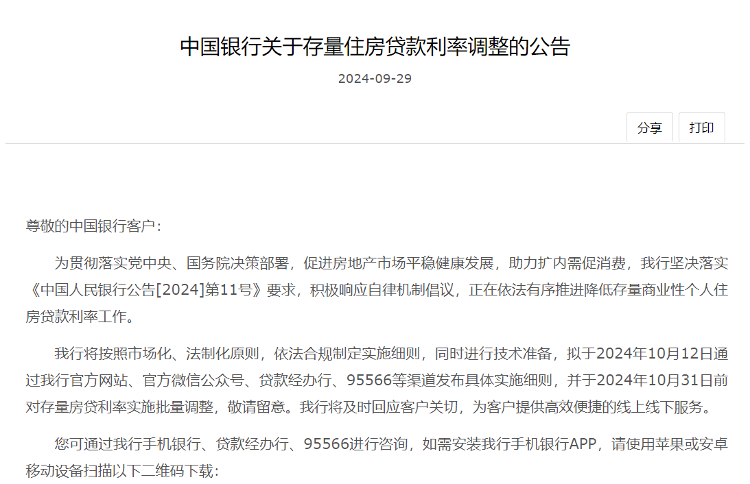
Task: Click the text 移动设备扫描以下二维码下载
Action: pyautogui.click(x=120, y=471)
